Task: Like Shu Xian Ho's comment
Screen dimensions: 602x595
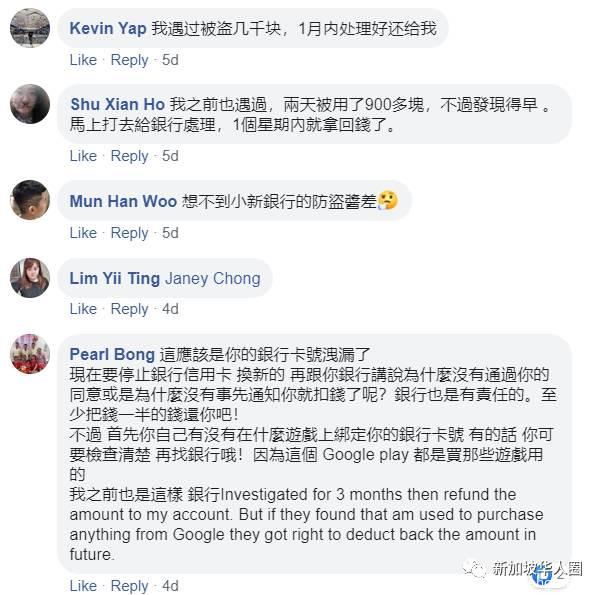Action: point(83,156)
